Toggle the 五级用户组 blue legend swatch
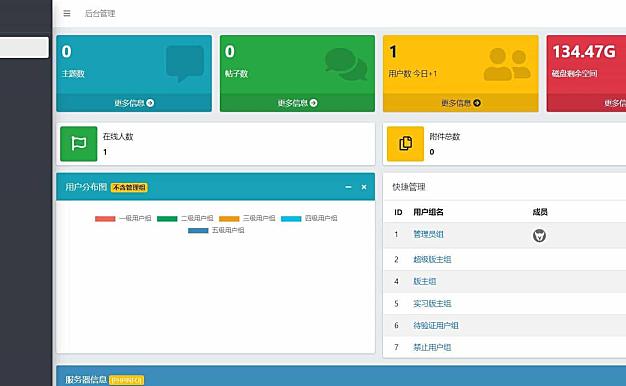Screen dimensions: 626x386 tap(198, 230)
